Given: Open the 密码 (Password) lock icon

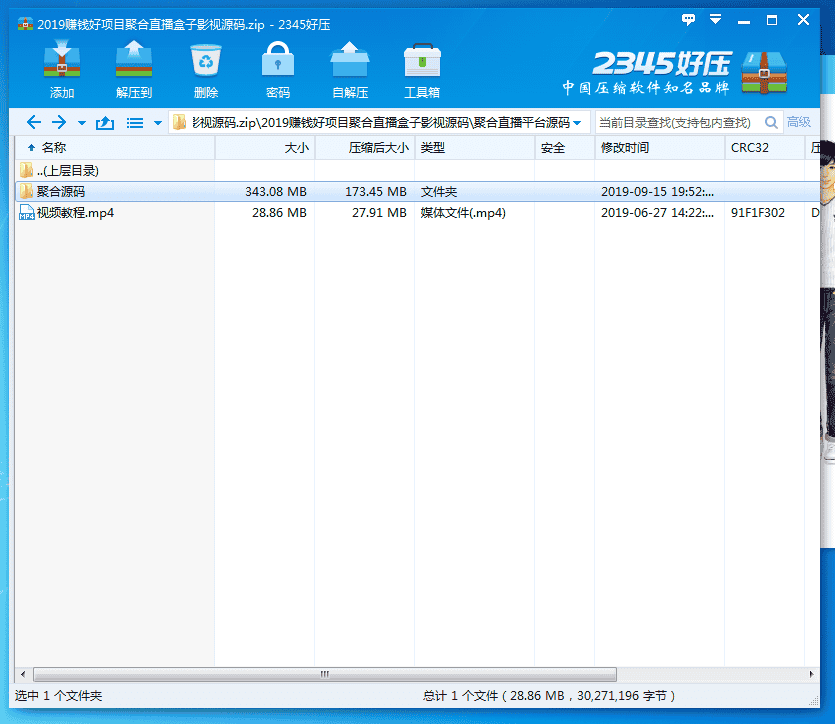Looking at the screenshot, I should coord(277,69).
